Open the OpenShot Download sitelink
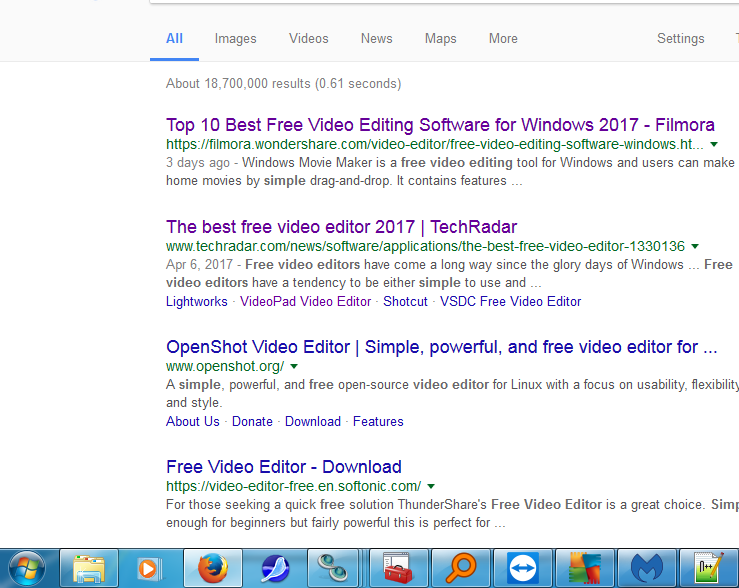739x588 pixels. click(313, 422)
